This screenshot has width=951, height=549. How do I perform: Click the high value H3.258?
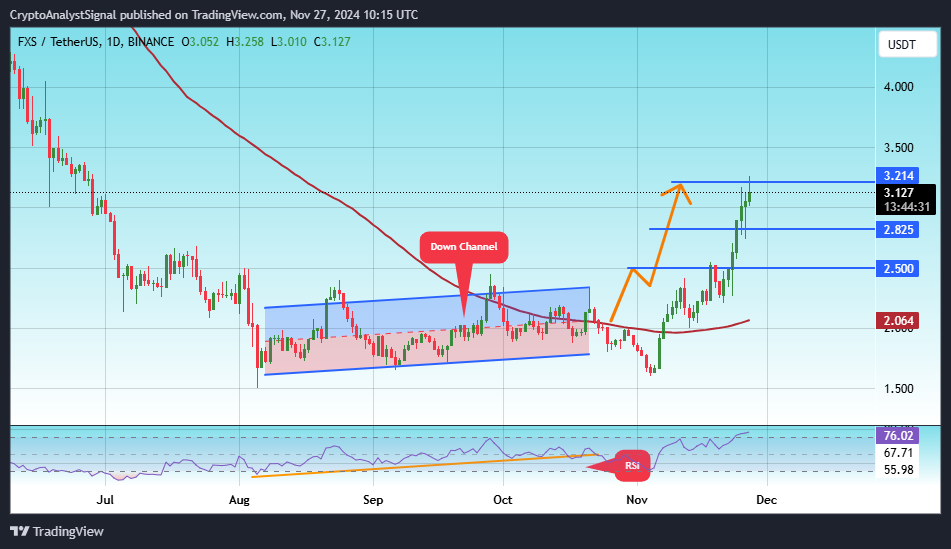pos(245,42)
